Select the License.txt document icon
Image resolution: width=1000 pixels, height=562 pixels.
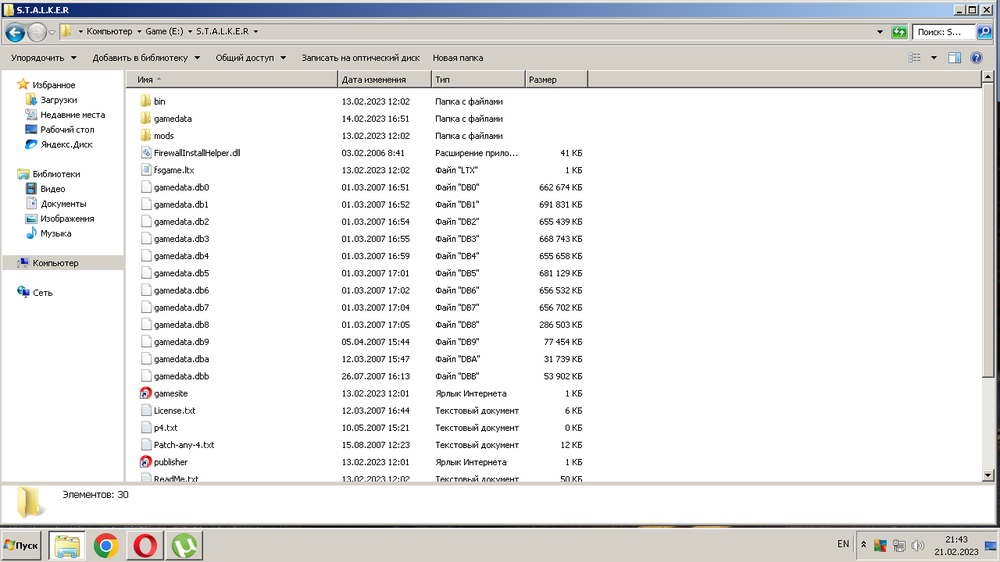click(x=145, y=410)
